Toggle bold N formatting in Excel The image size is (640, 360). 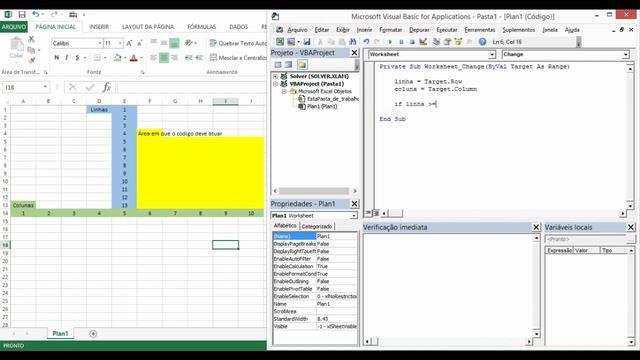tap(57, 58)
